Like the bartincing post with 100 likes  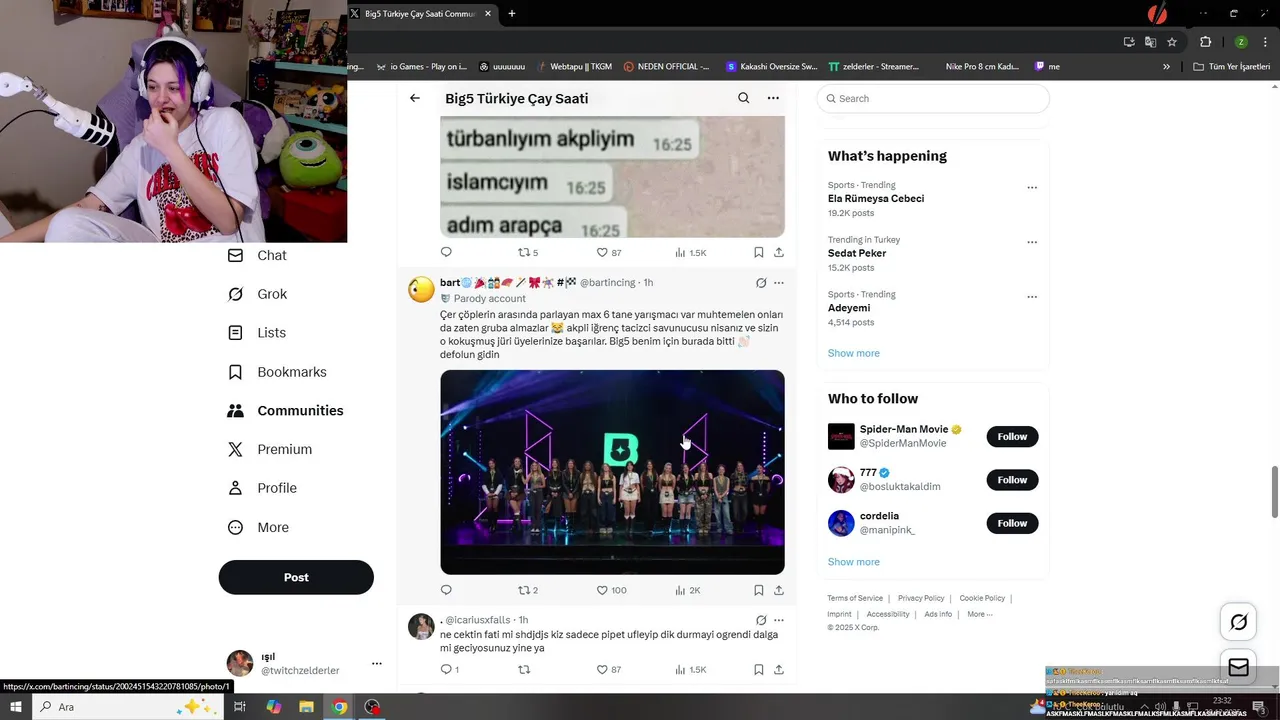pyautogui.click(x=611, y=590)
